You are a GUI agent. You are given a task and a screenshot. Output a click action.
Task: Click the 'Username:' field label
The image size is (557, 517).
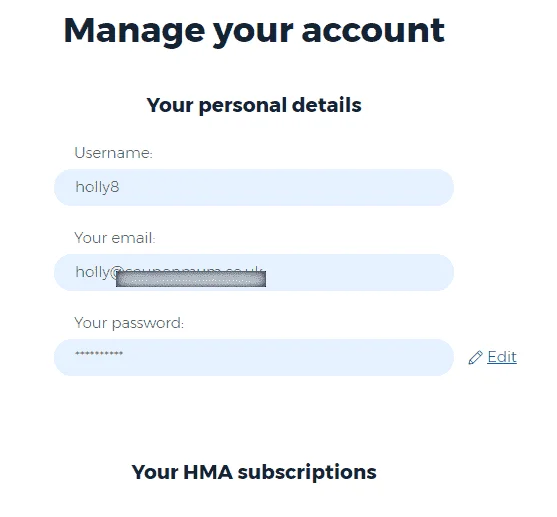(x=114, y=153)
